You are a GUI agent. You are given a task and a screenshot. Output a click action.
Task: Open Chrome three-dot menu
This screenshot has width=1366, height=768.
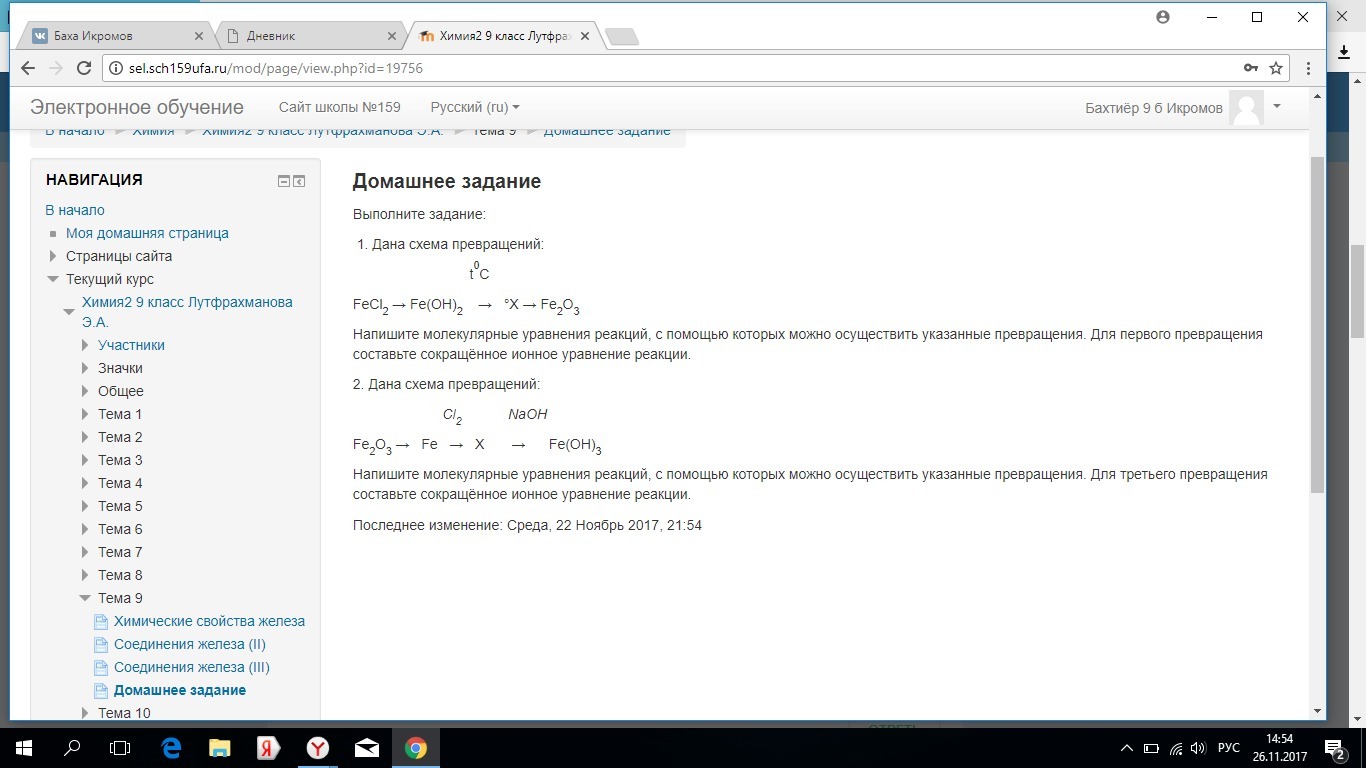(x=1310, y=68)
